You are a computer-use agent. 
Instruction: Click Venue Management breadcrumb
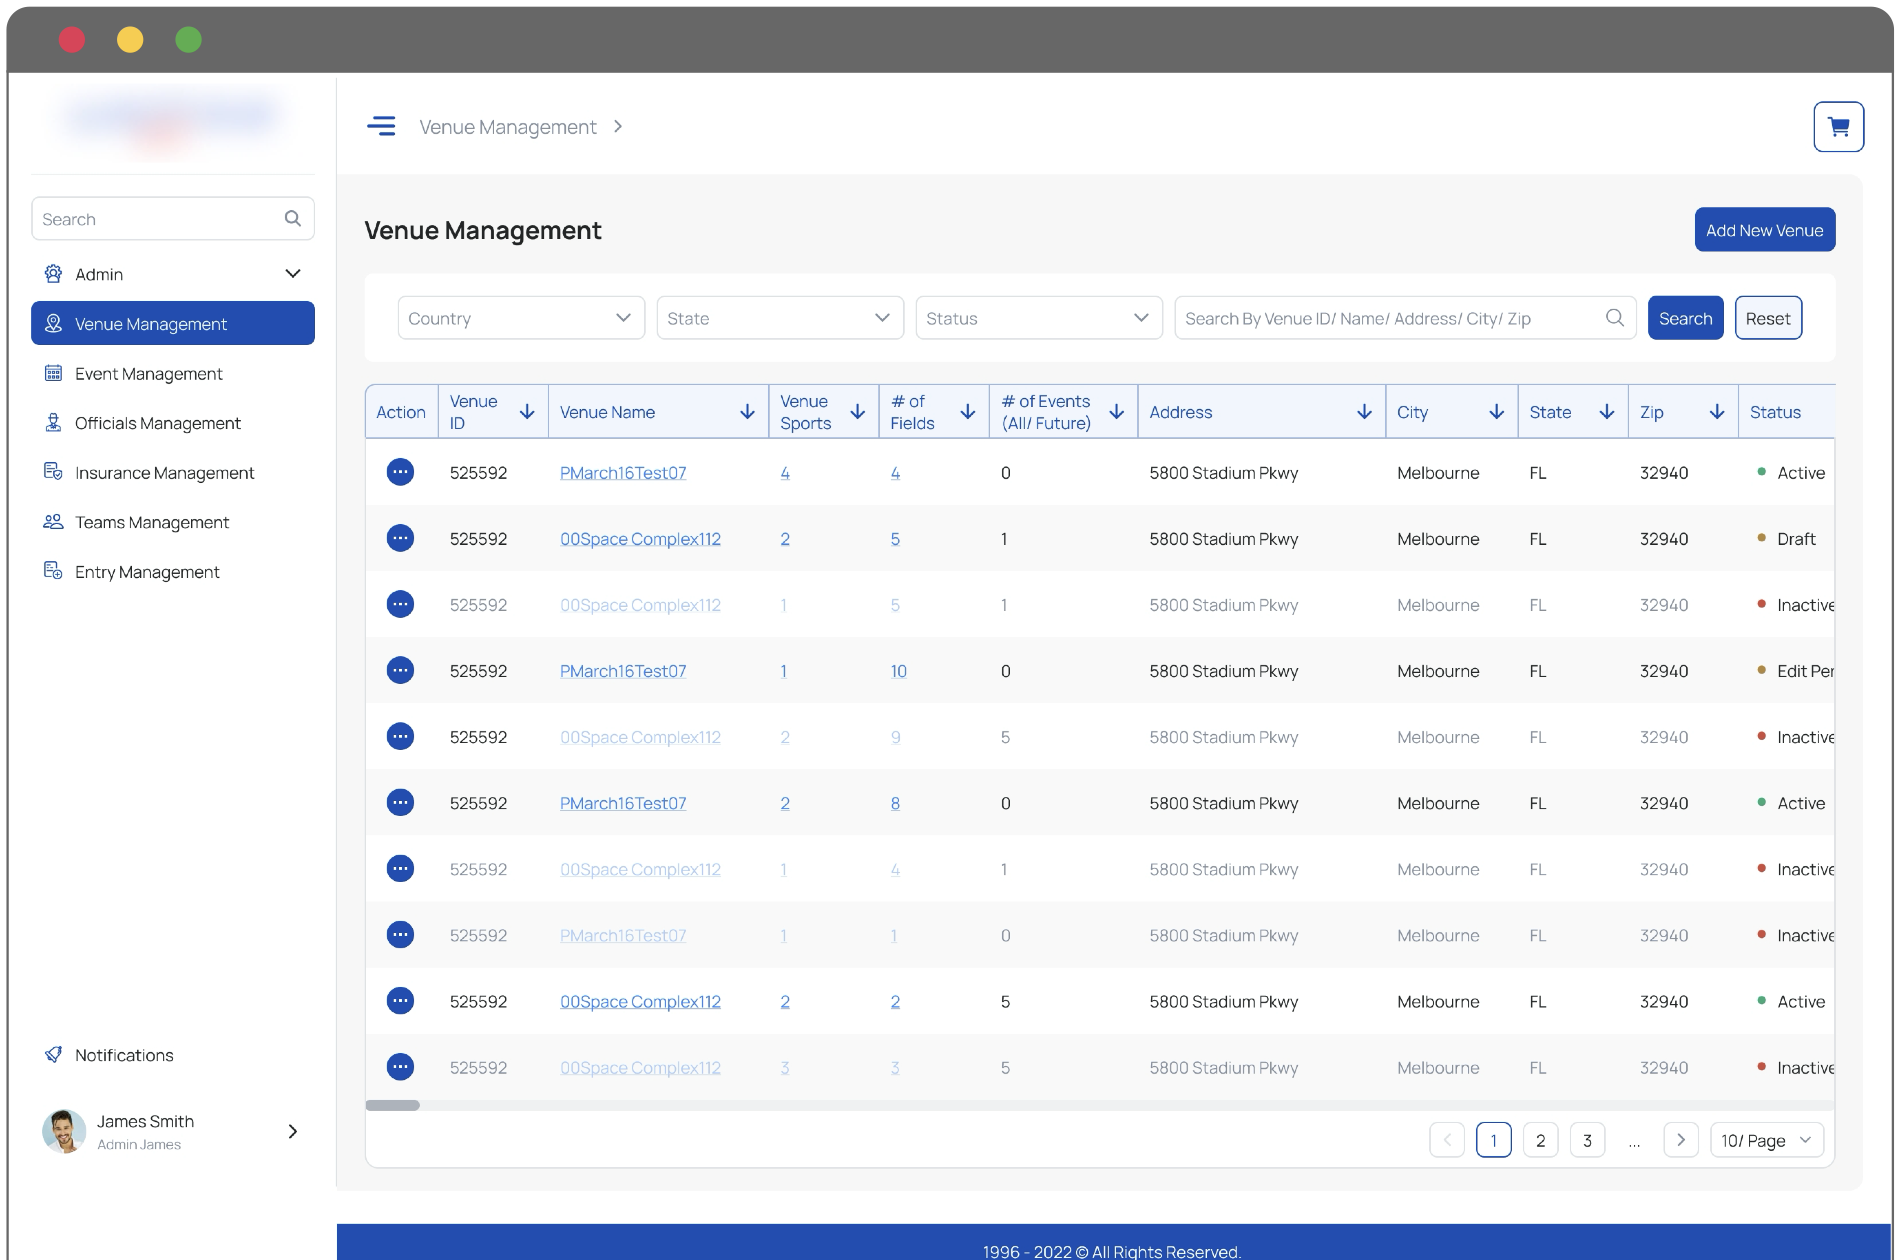[x=507, y=127]
